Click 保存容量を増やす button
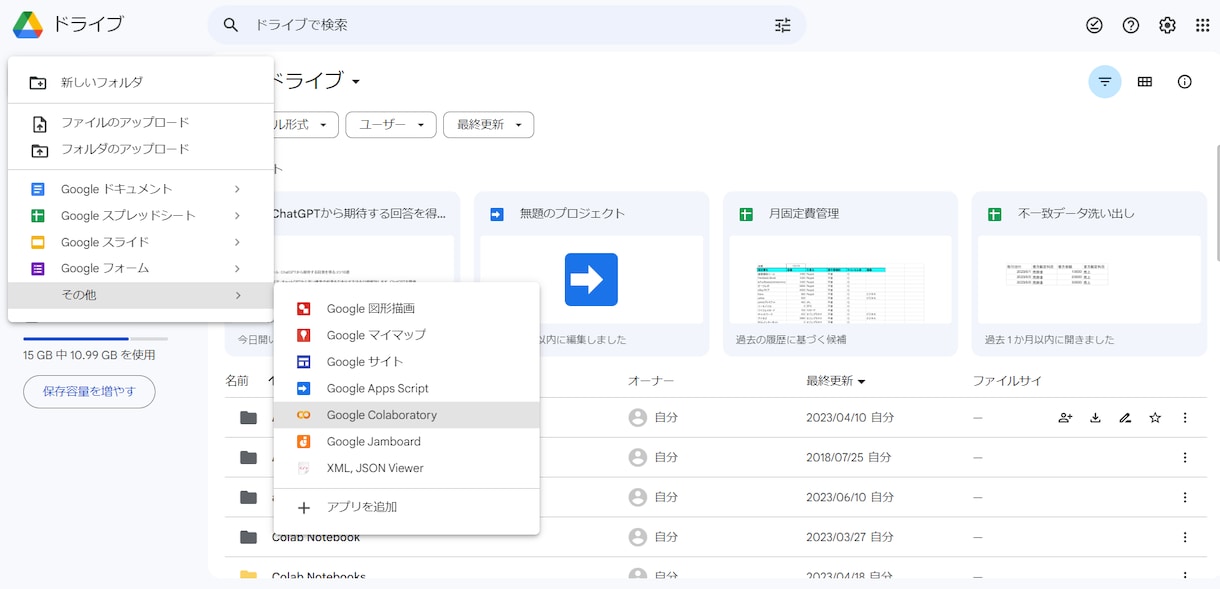 89,392
